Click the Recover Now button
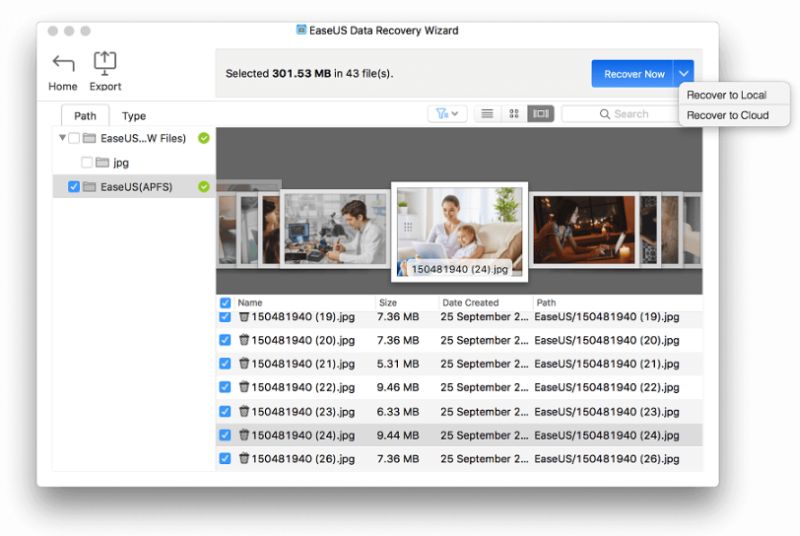This screenshot has height=536, width=800. [x=633, y=74]
